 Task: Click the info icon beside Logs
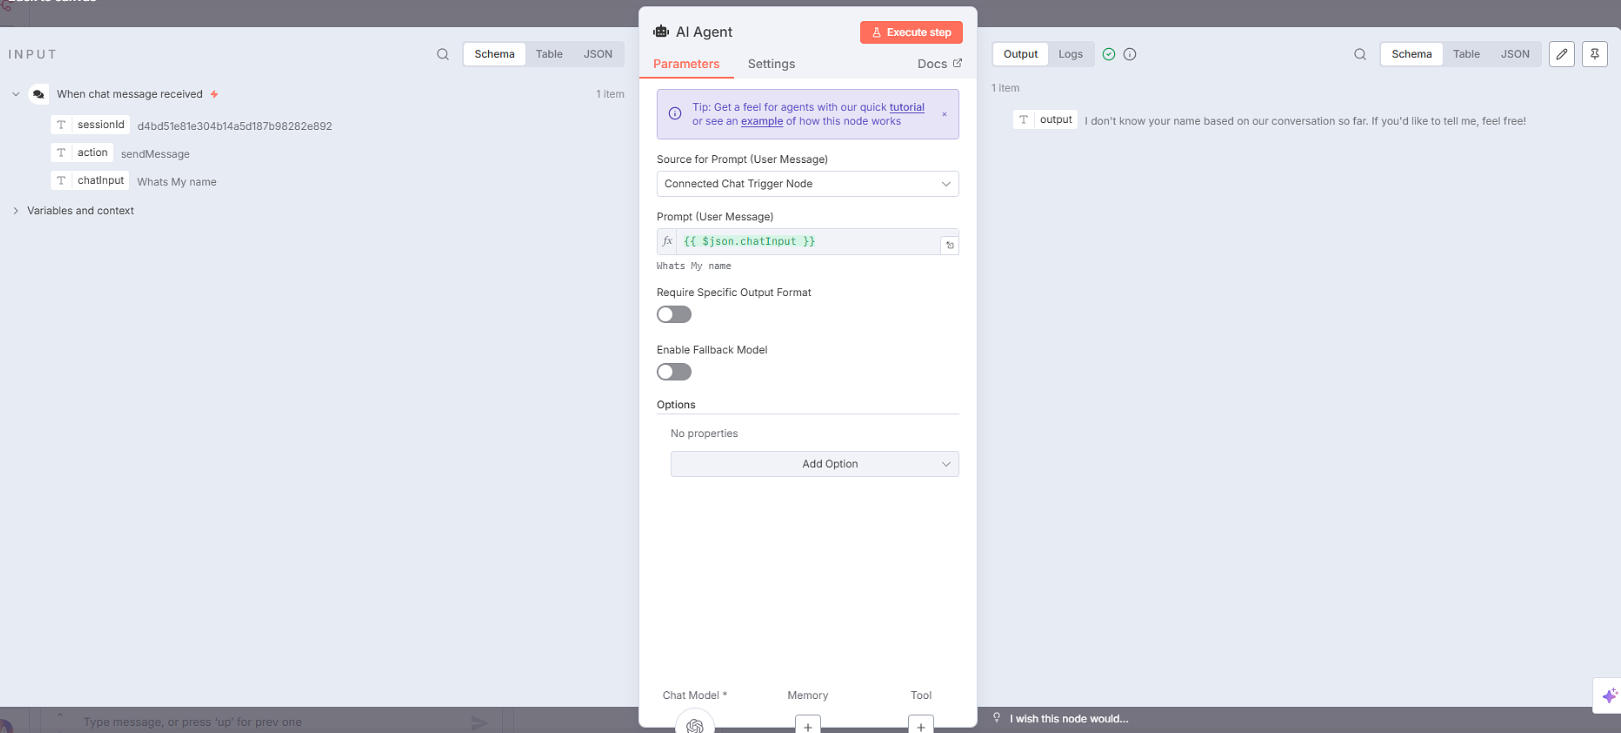pos(1130,55)
